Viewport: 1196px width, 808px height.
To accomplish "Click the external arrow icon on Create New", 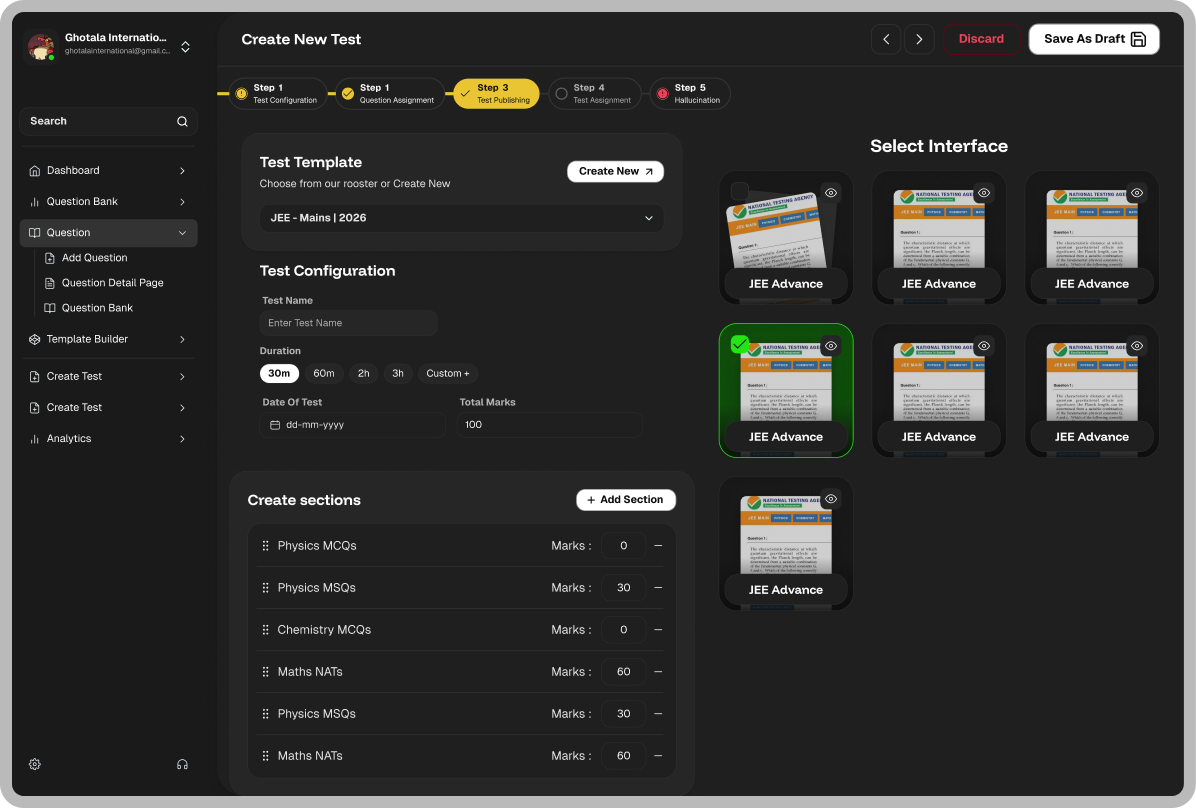I will coord(649,172).
